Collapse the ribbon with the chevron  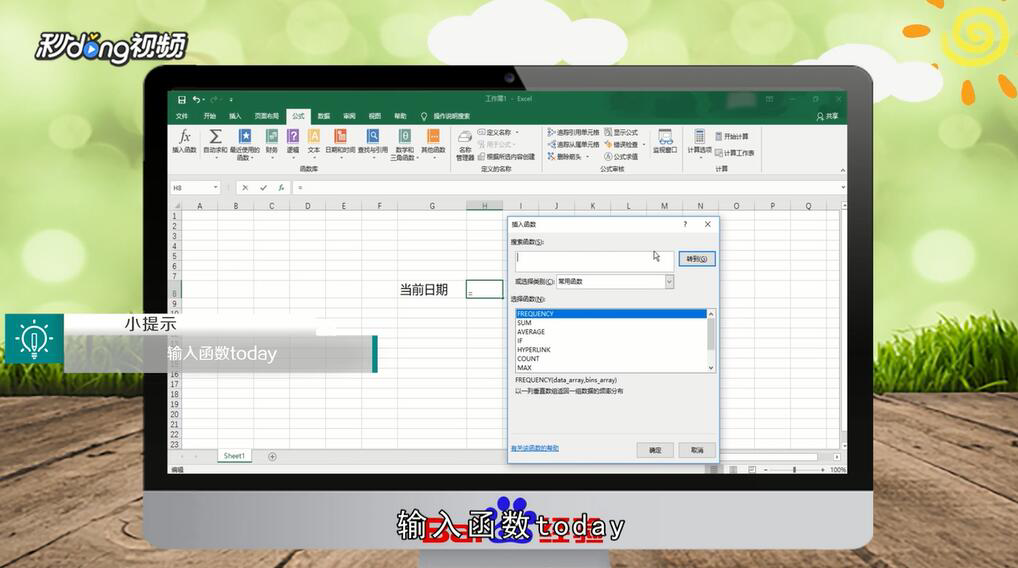pos(842,170)
